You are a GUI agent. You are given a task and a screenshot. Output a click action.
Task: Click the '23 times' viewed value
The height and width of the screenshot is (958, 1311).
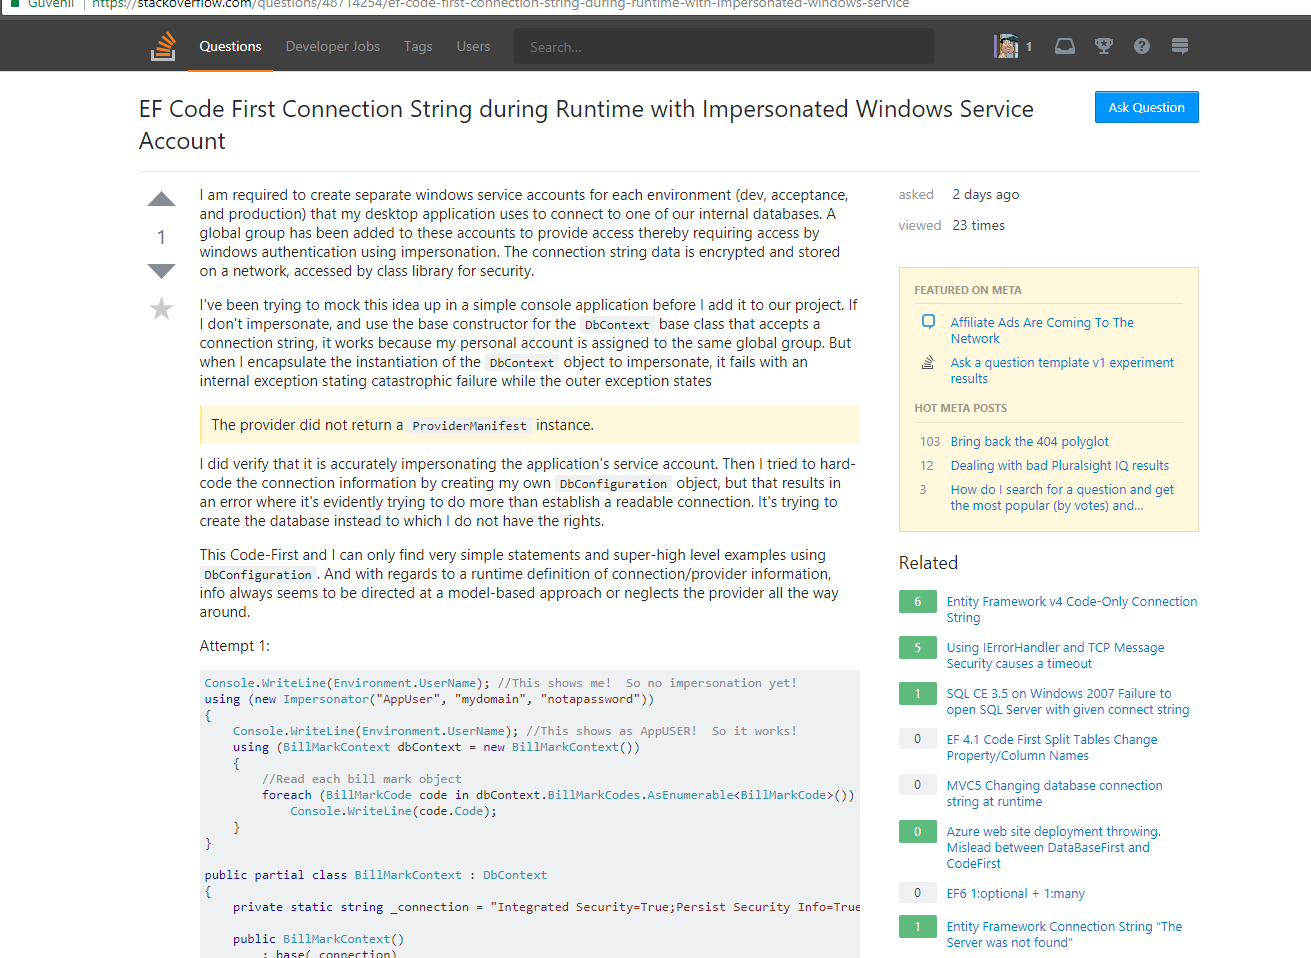pyautogui.click(x=978, y=225)
